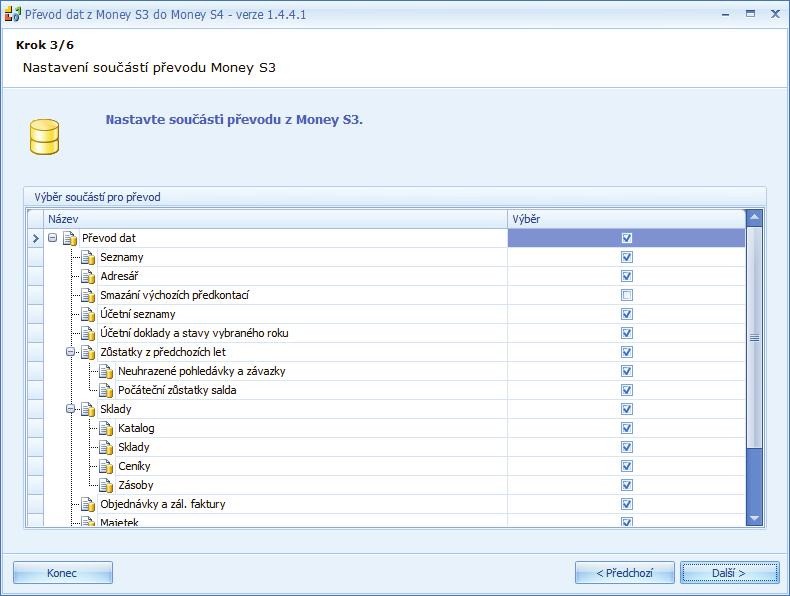Image resolution: width=790 pixels, height=596 pixels.
Task: Uncheck the Katalog checkbox
Action: 627,428
